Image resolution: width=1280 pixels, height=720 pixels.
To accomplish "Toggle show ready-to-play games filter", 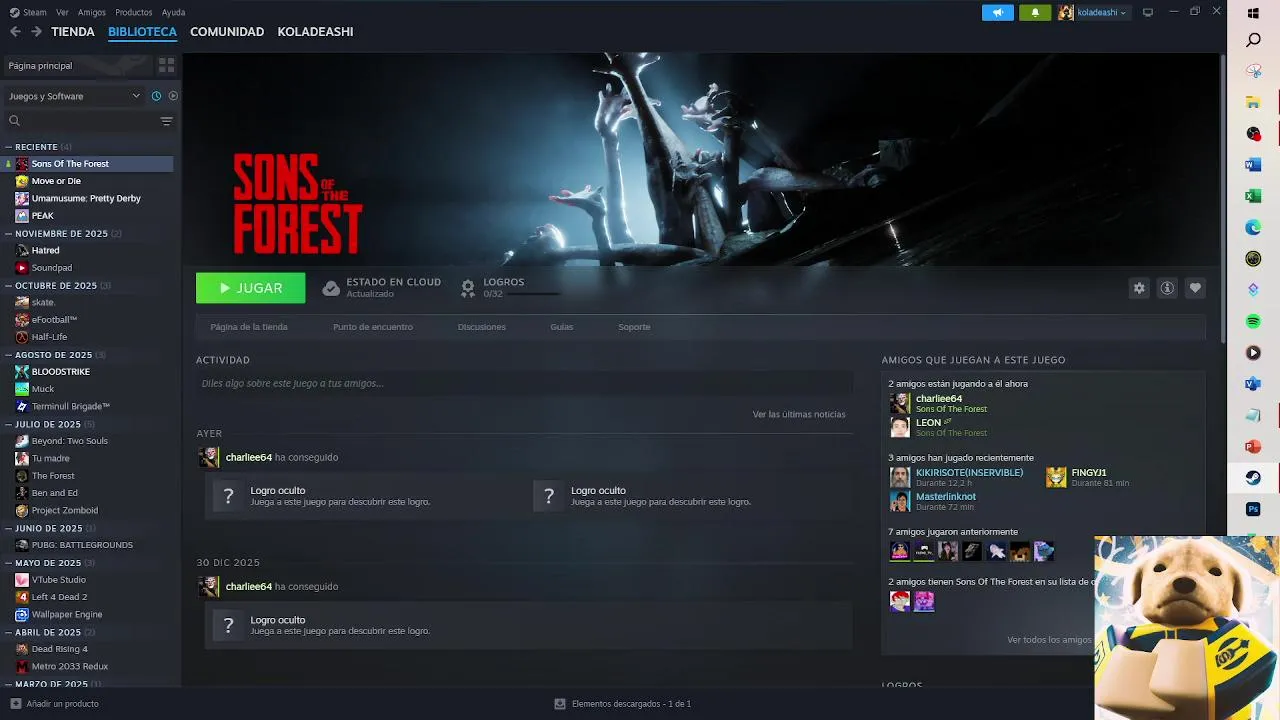I will coord(173,96).
